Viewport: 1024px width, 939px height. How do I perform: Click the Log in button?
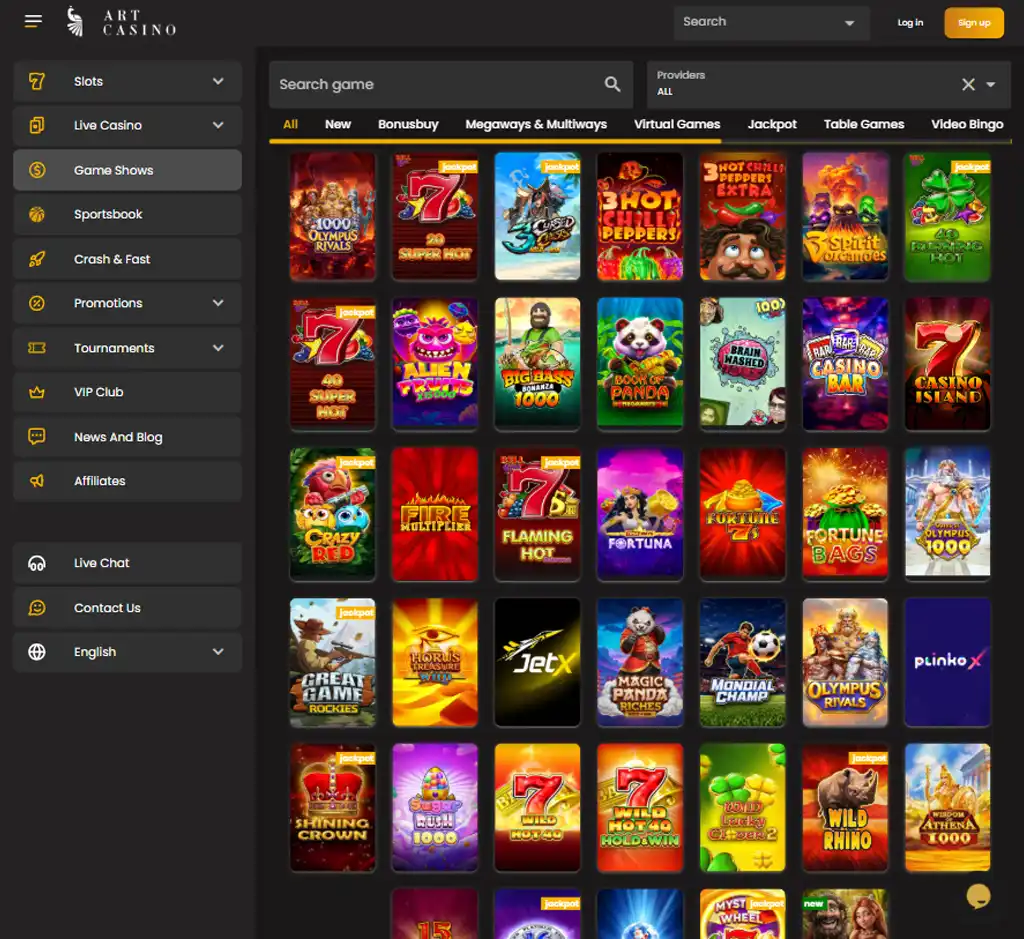point(910,23)
